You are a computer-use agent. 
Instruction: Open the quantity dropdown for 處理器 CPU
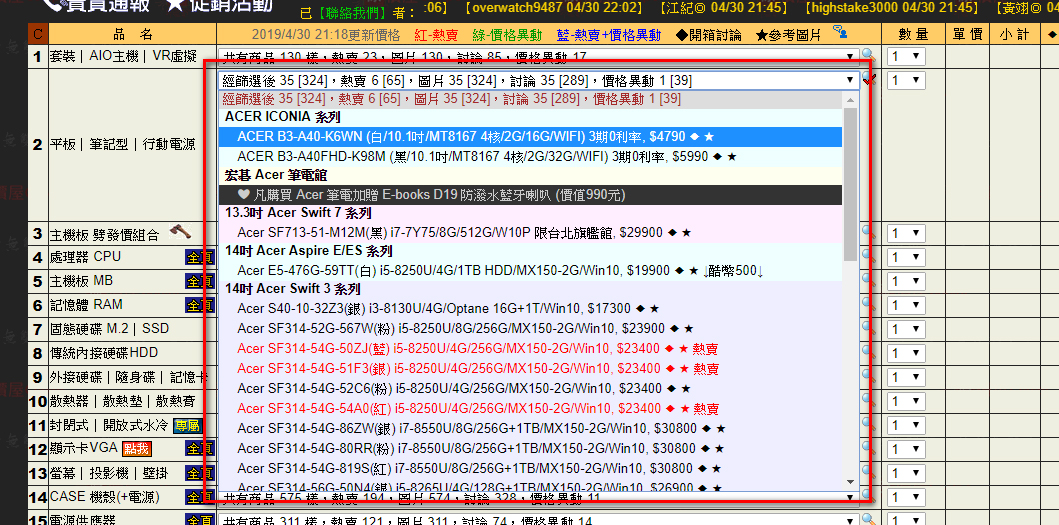[906, 257]
